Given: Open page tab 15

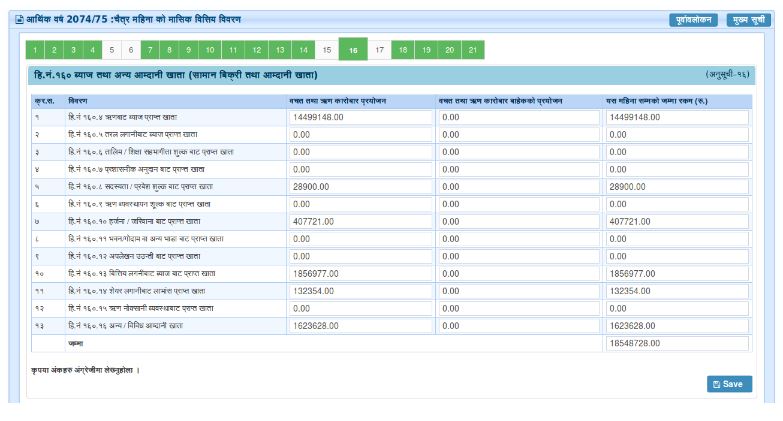Looking at the screenshot, I should pos(326,50).
